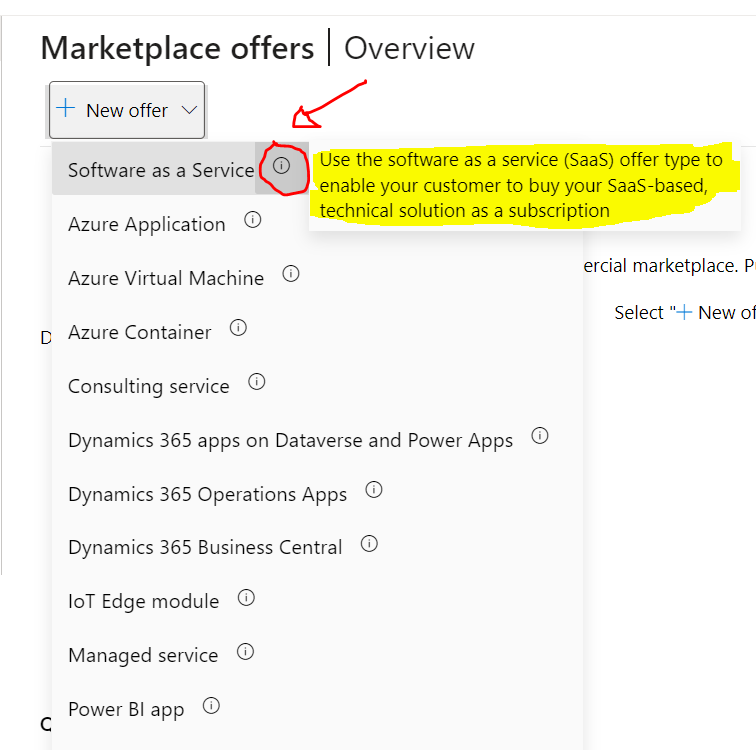The image size is (756, 750).
Task: Click the info icon for Dynamics 365 apps on Dataverse
Action: (540, 436)
